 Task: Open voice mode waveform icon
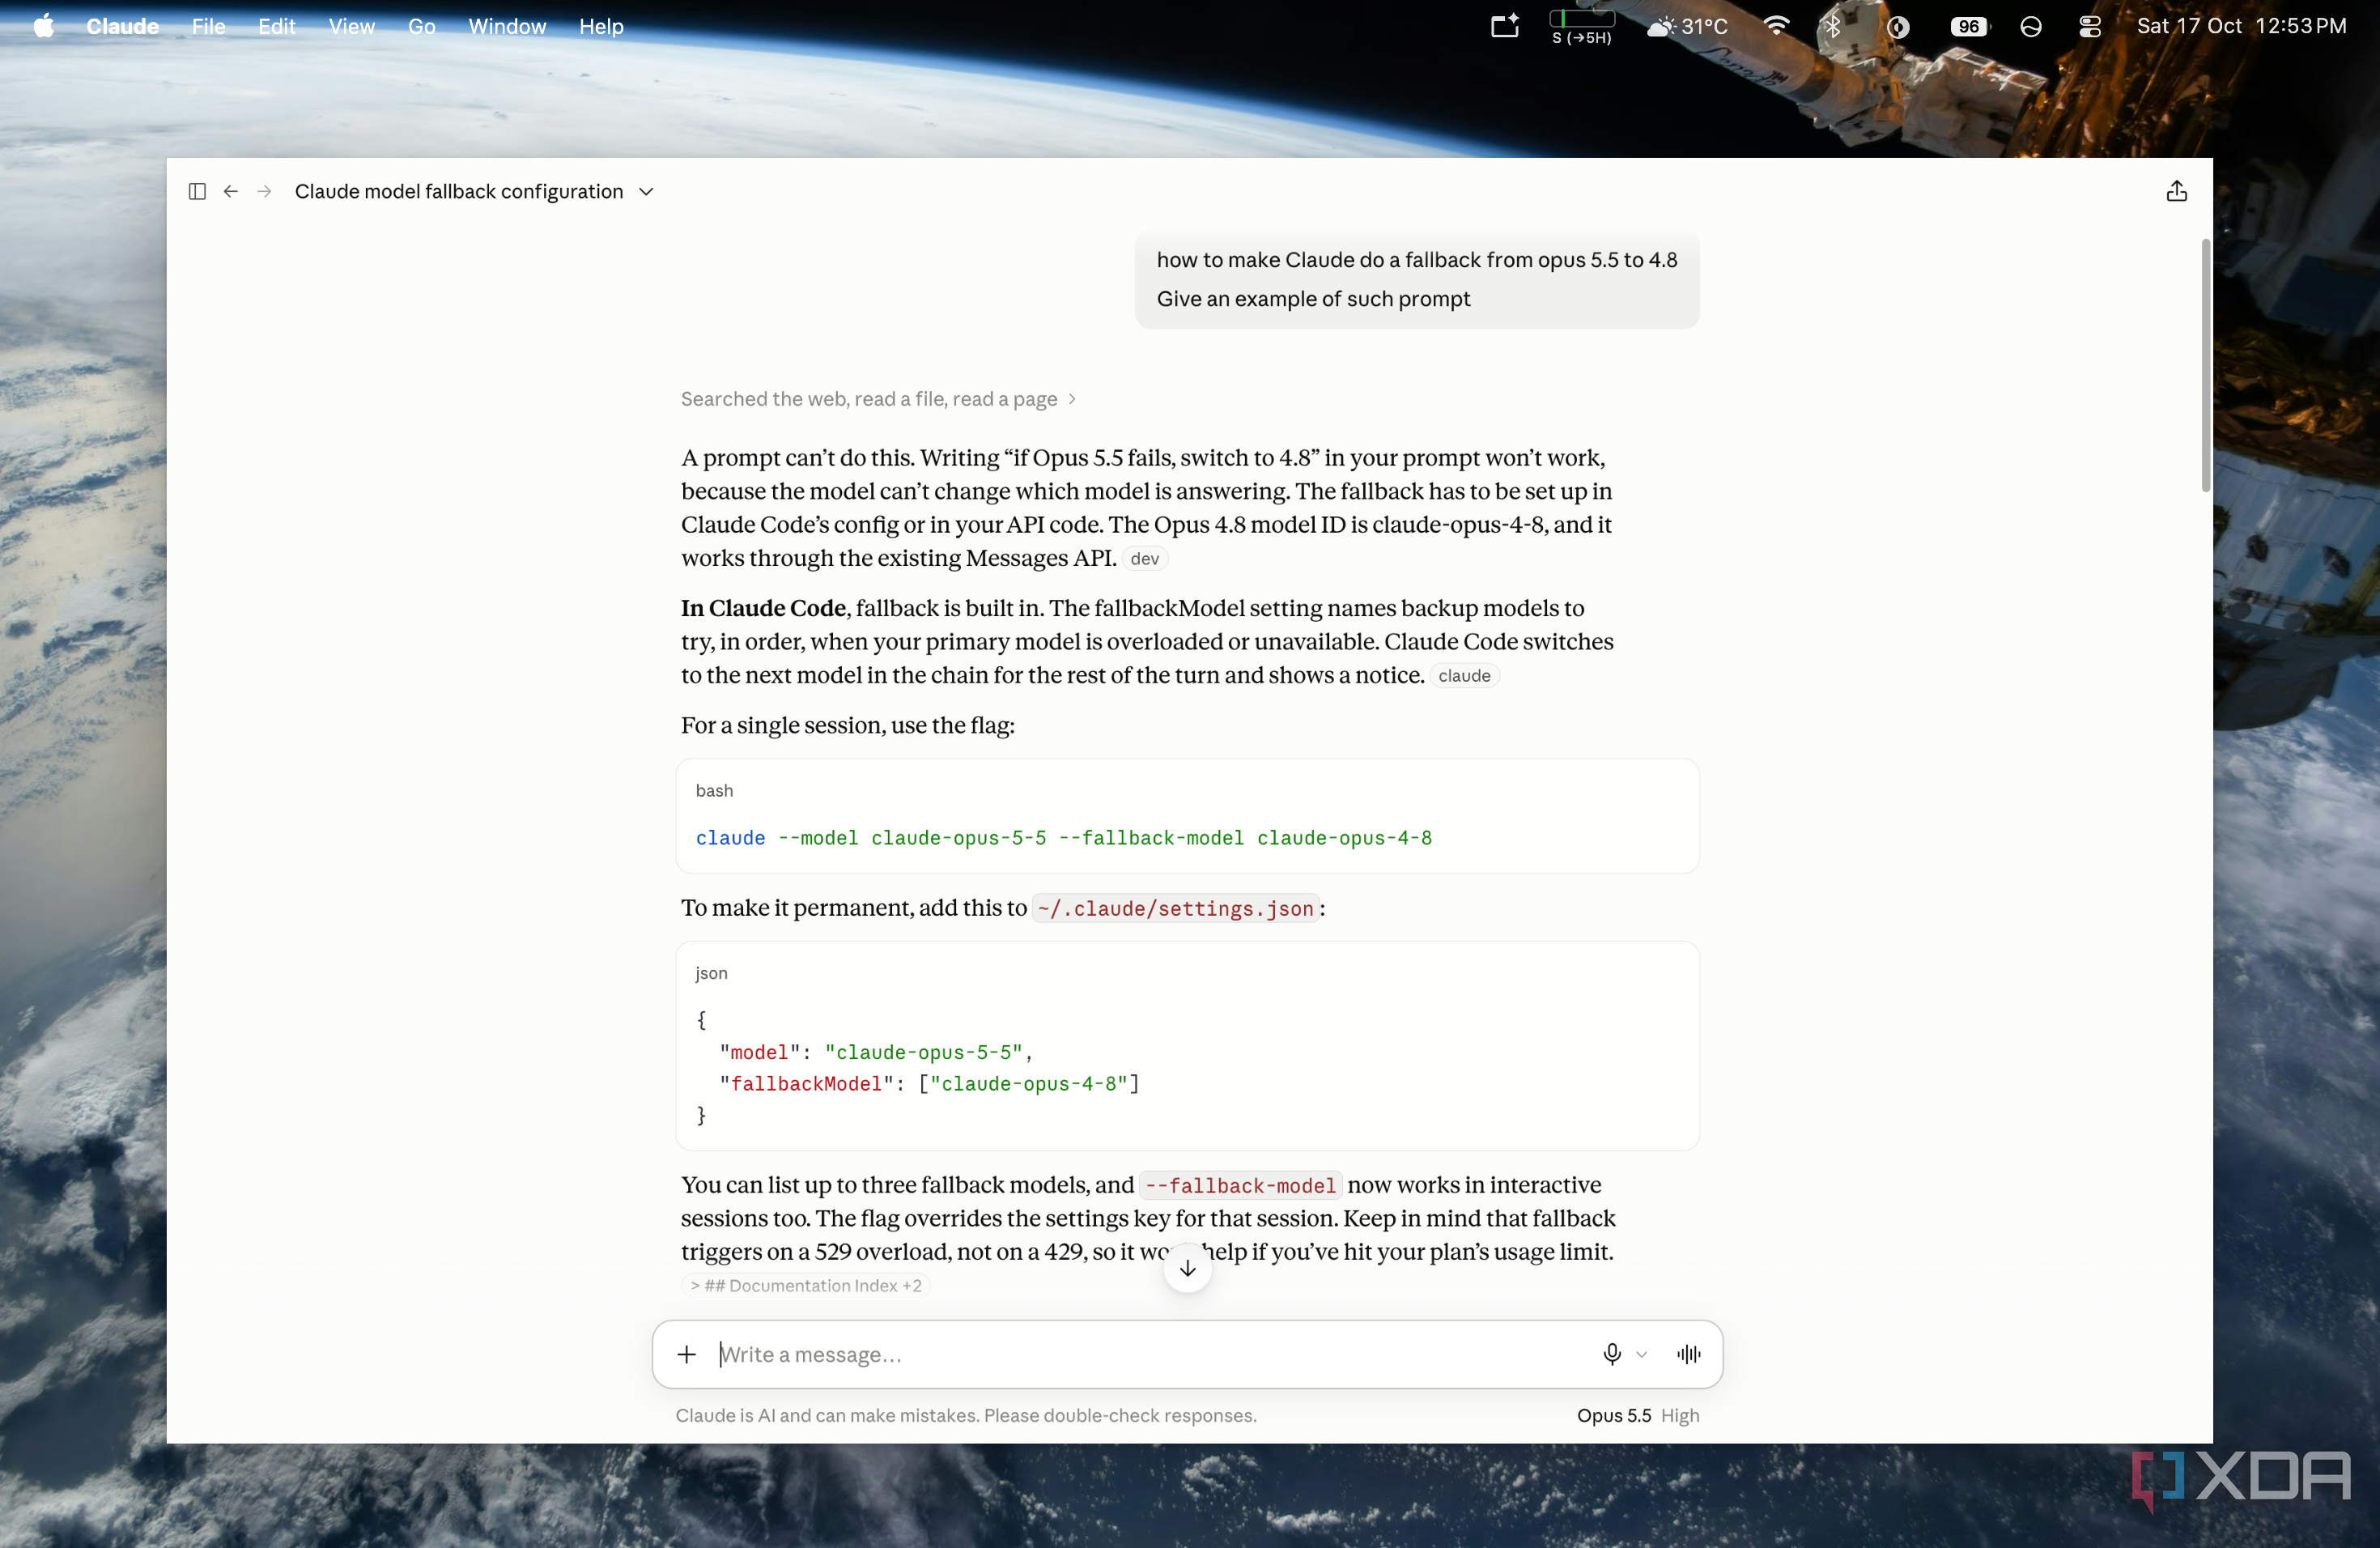tap(1688, 1354)
